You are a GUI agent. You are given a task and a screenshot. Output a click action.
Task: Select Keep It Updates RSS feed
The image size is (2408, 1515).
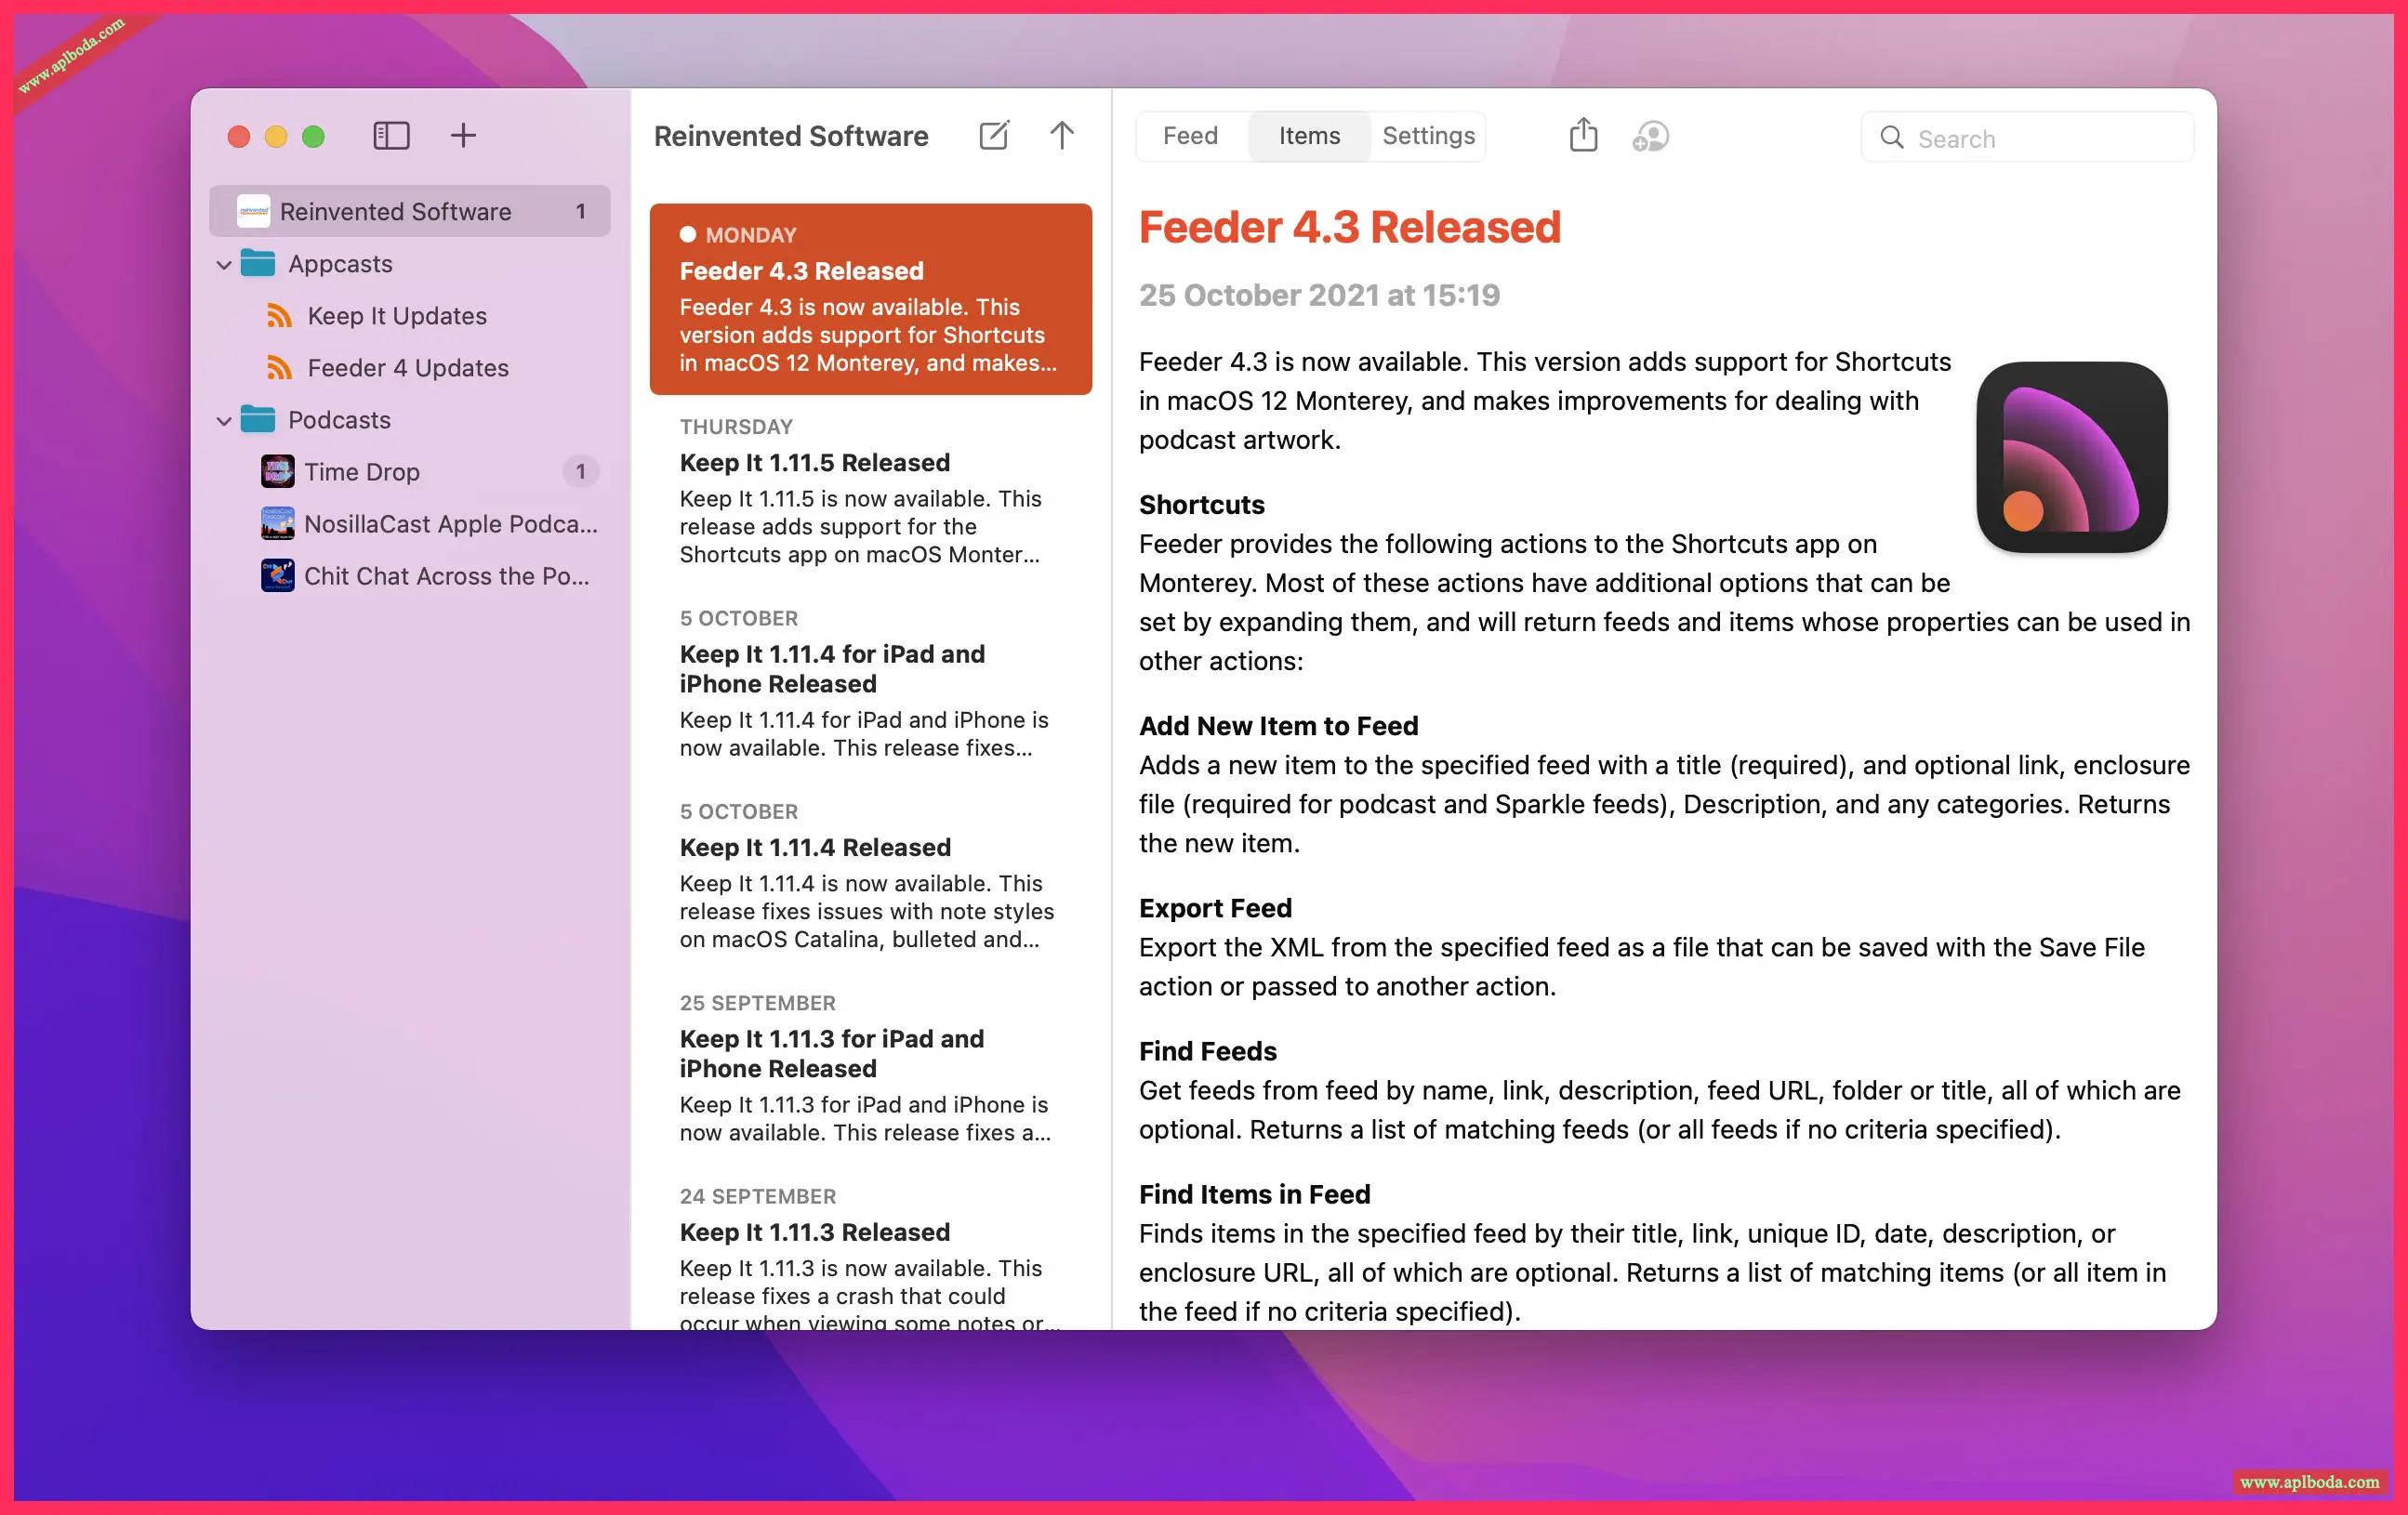[x=397, y=316]
